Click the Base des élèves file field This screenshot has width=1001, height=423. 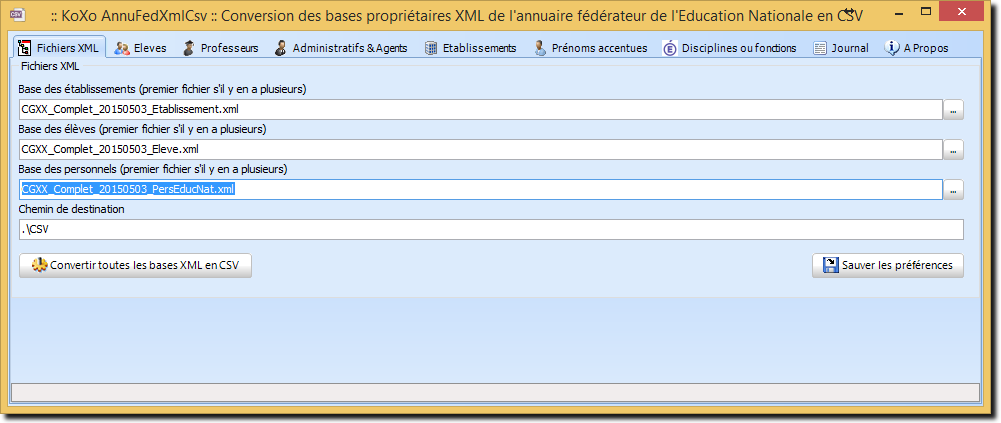[481, 150]
